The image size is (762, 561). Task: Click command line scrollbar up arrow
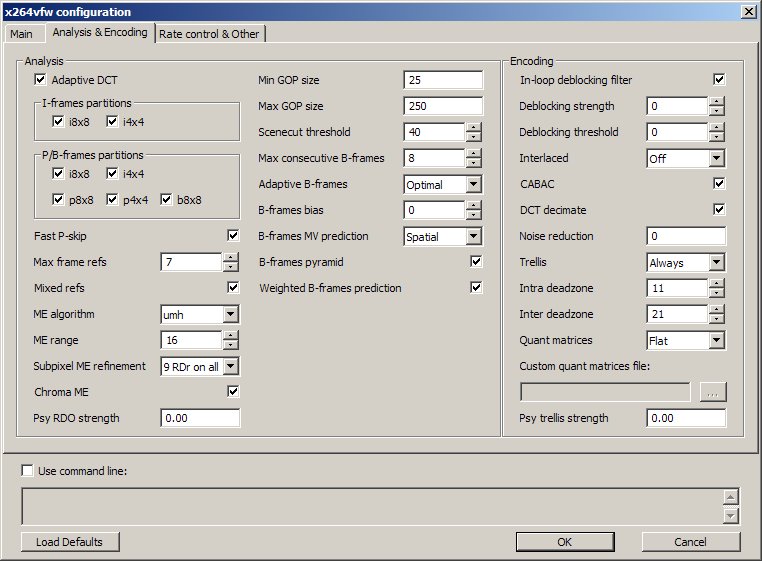click(731, 497)
